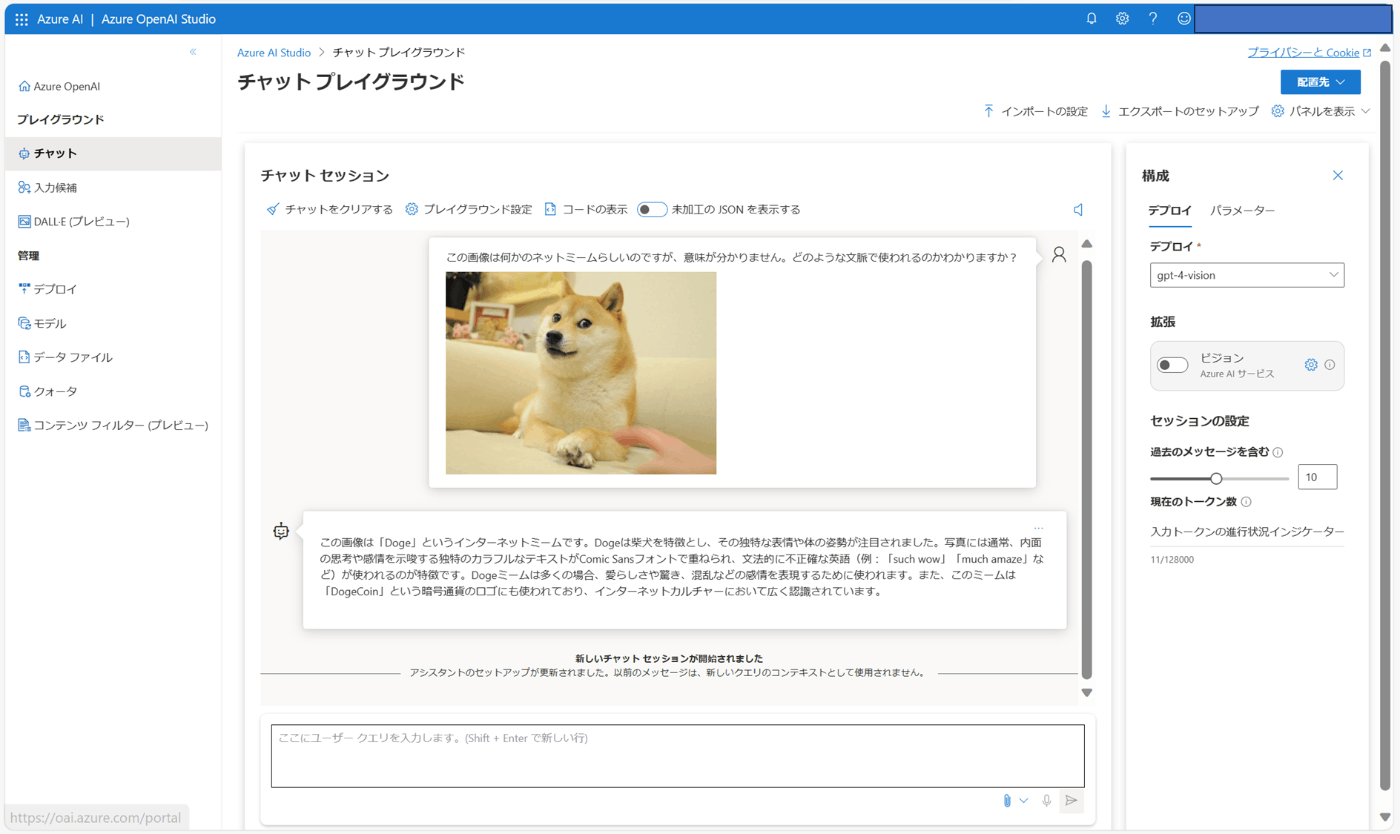Click チャットをクリアする button

pos(329,210)
